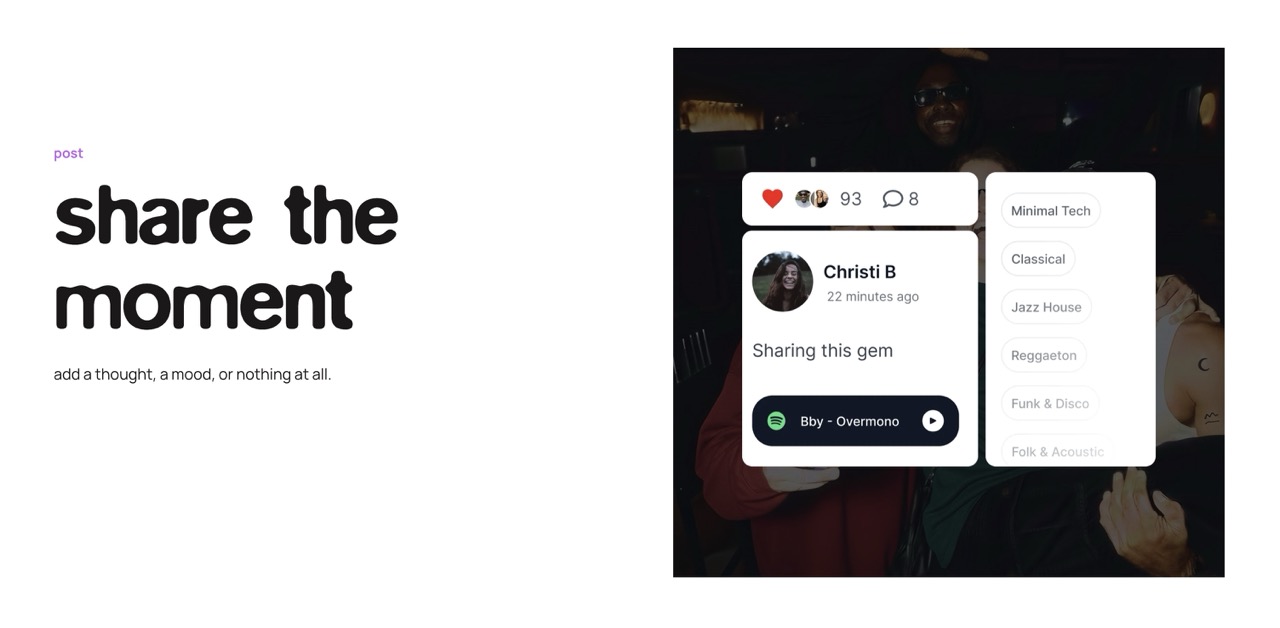
Task: Pick the Funk & Disco genre tag
Action: [x=1050, y=403]
